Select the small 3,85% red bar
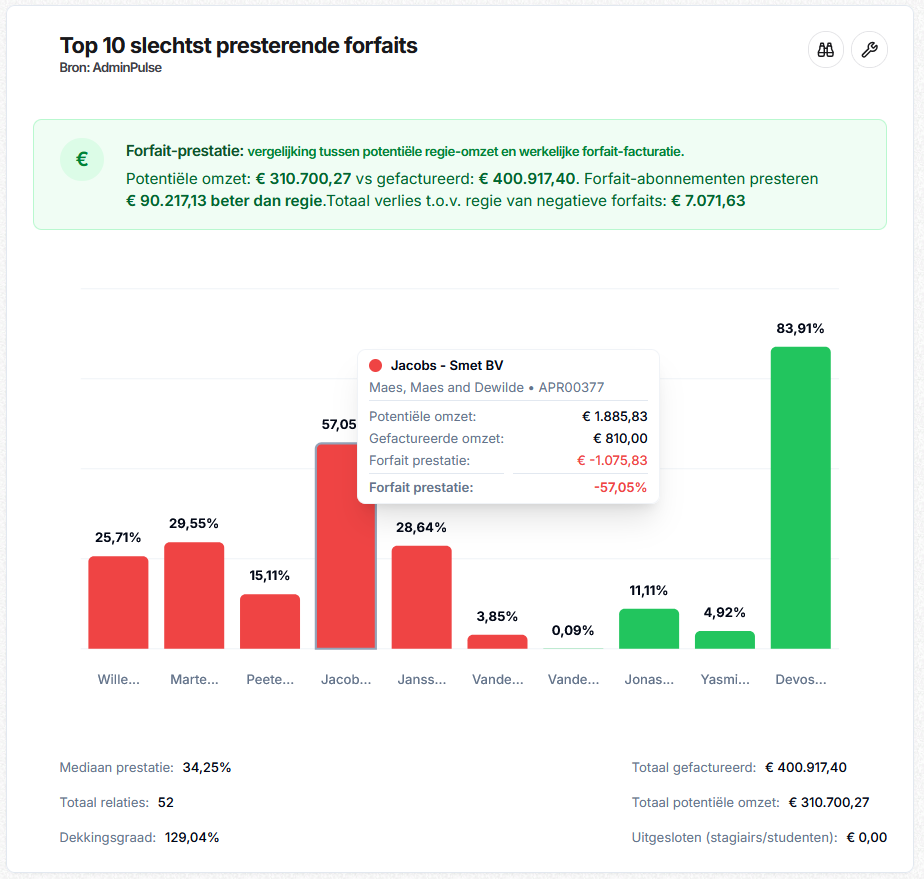The height and width of the screenshot is (879, 924). (x=497, y=642)
